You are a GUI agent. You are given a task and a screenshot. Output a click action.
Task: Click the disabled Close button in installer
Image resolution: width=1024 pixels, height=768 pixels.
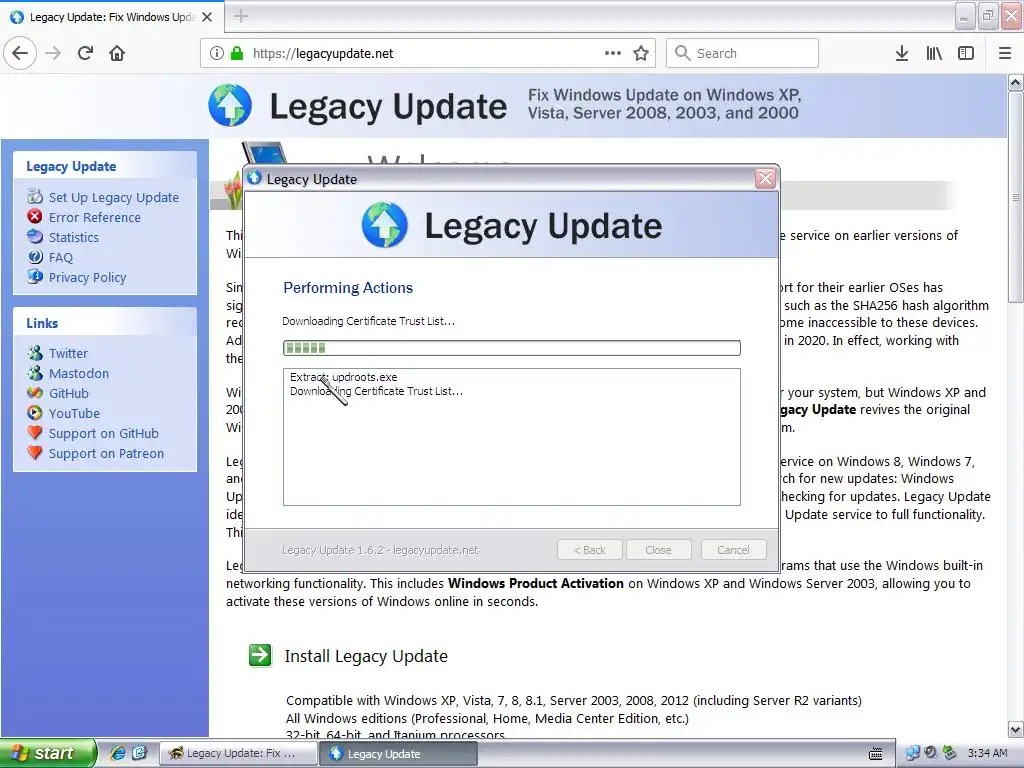coord(658,550)
